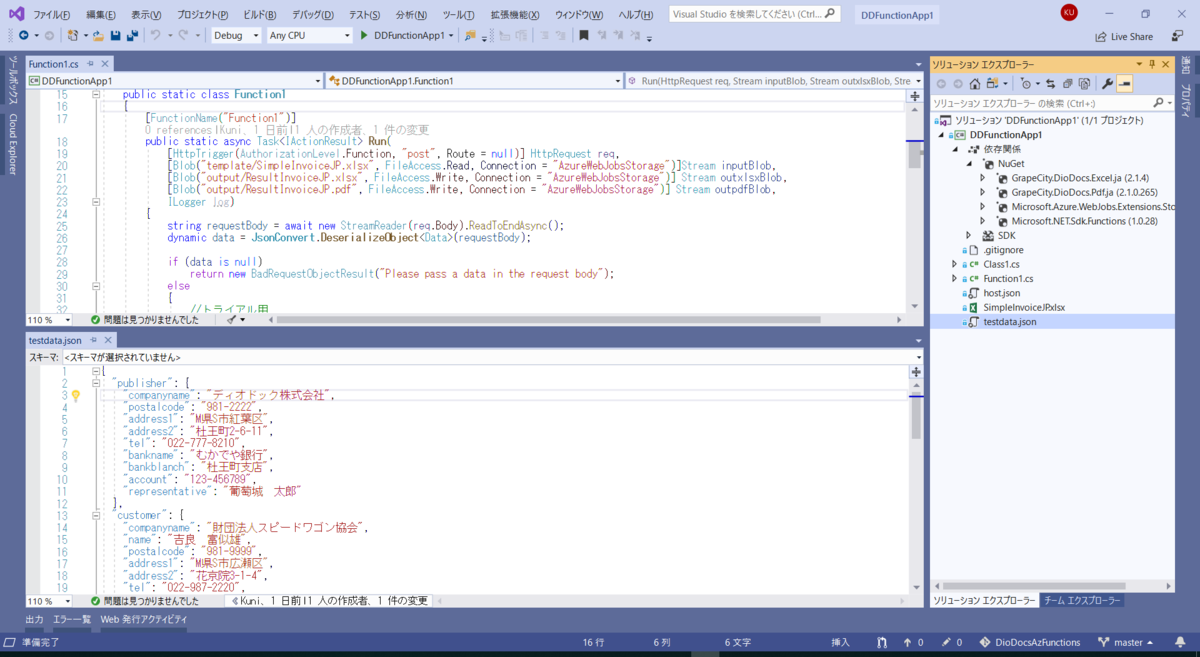Collapse all nodes in Solution Explorer
Screen dimensions: 1200x657
(1067, 83)
